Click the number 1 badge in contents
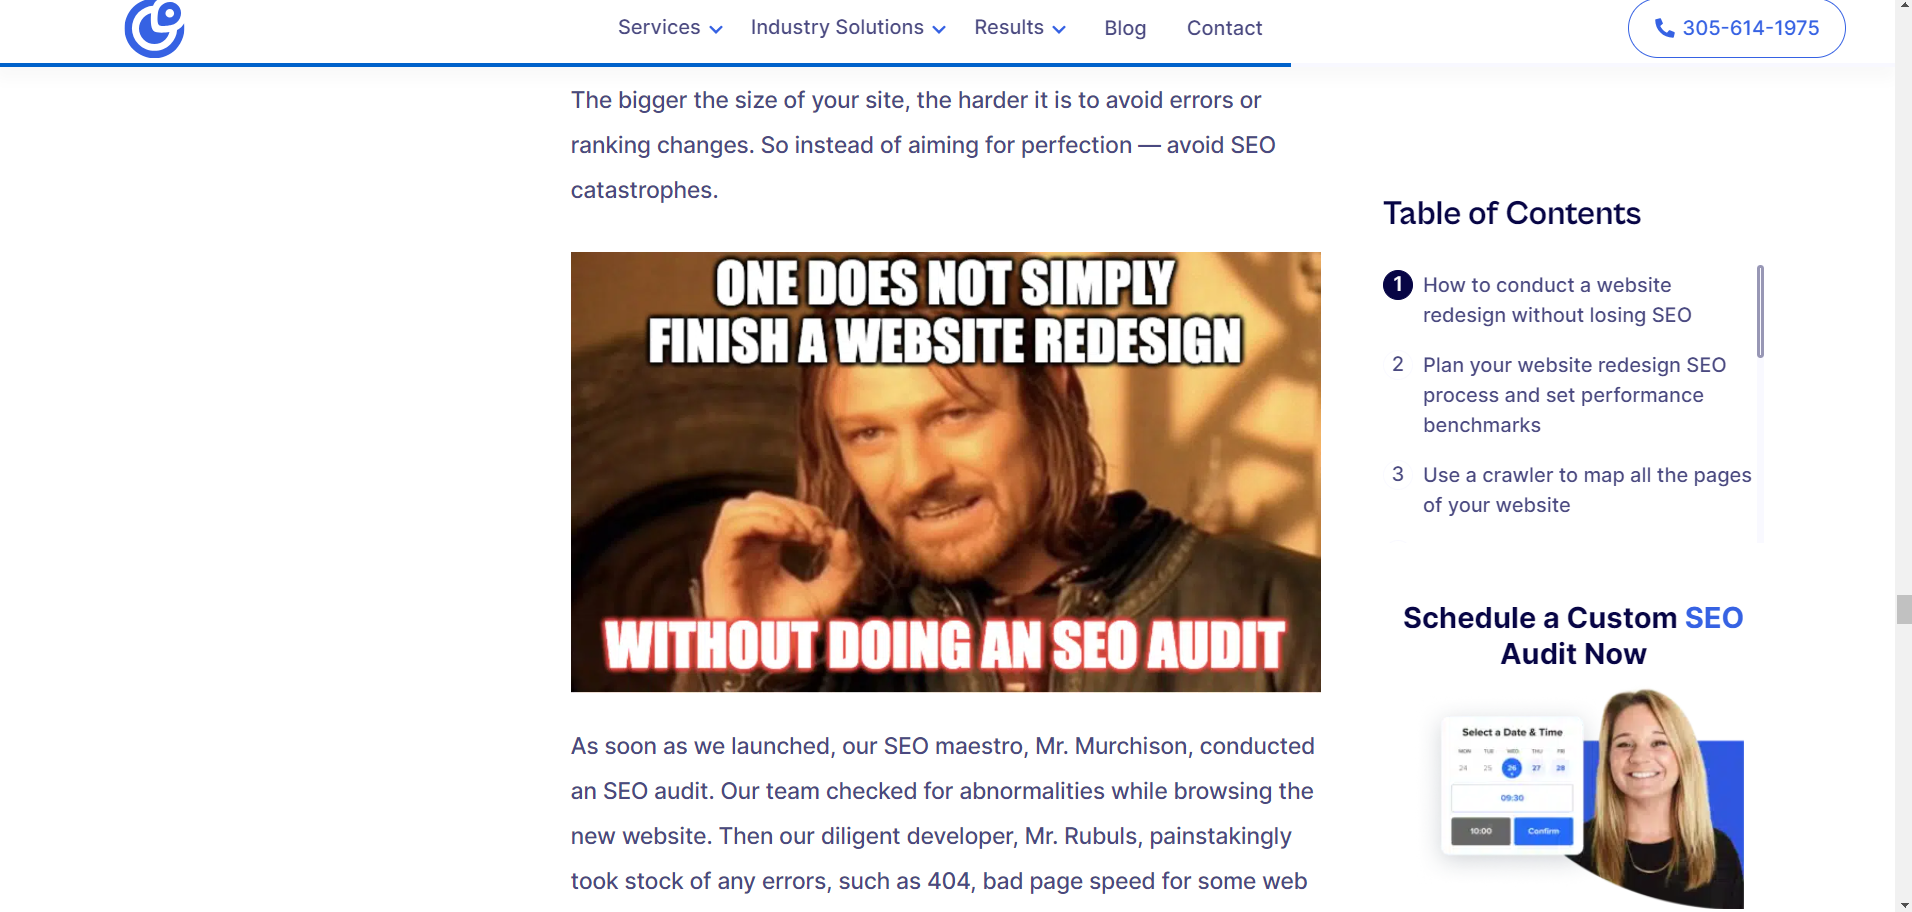Viewport: 1912px width, 912px height. 1398,285
